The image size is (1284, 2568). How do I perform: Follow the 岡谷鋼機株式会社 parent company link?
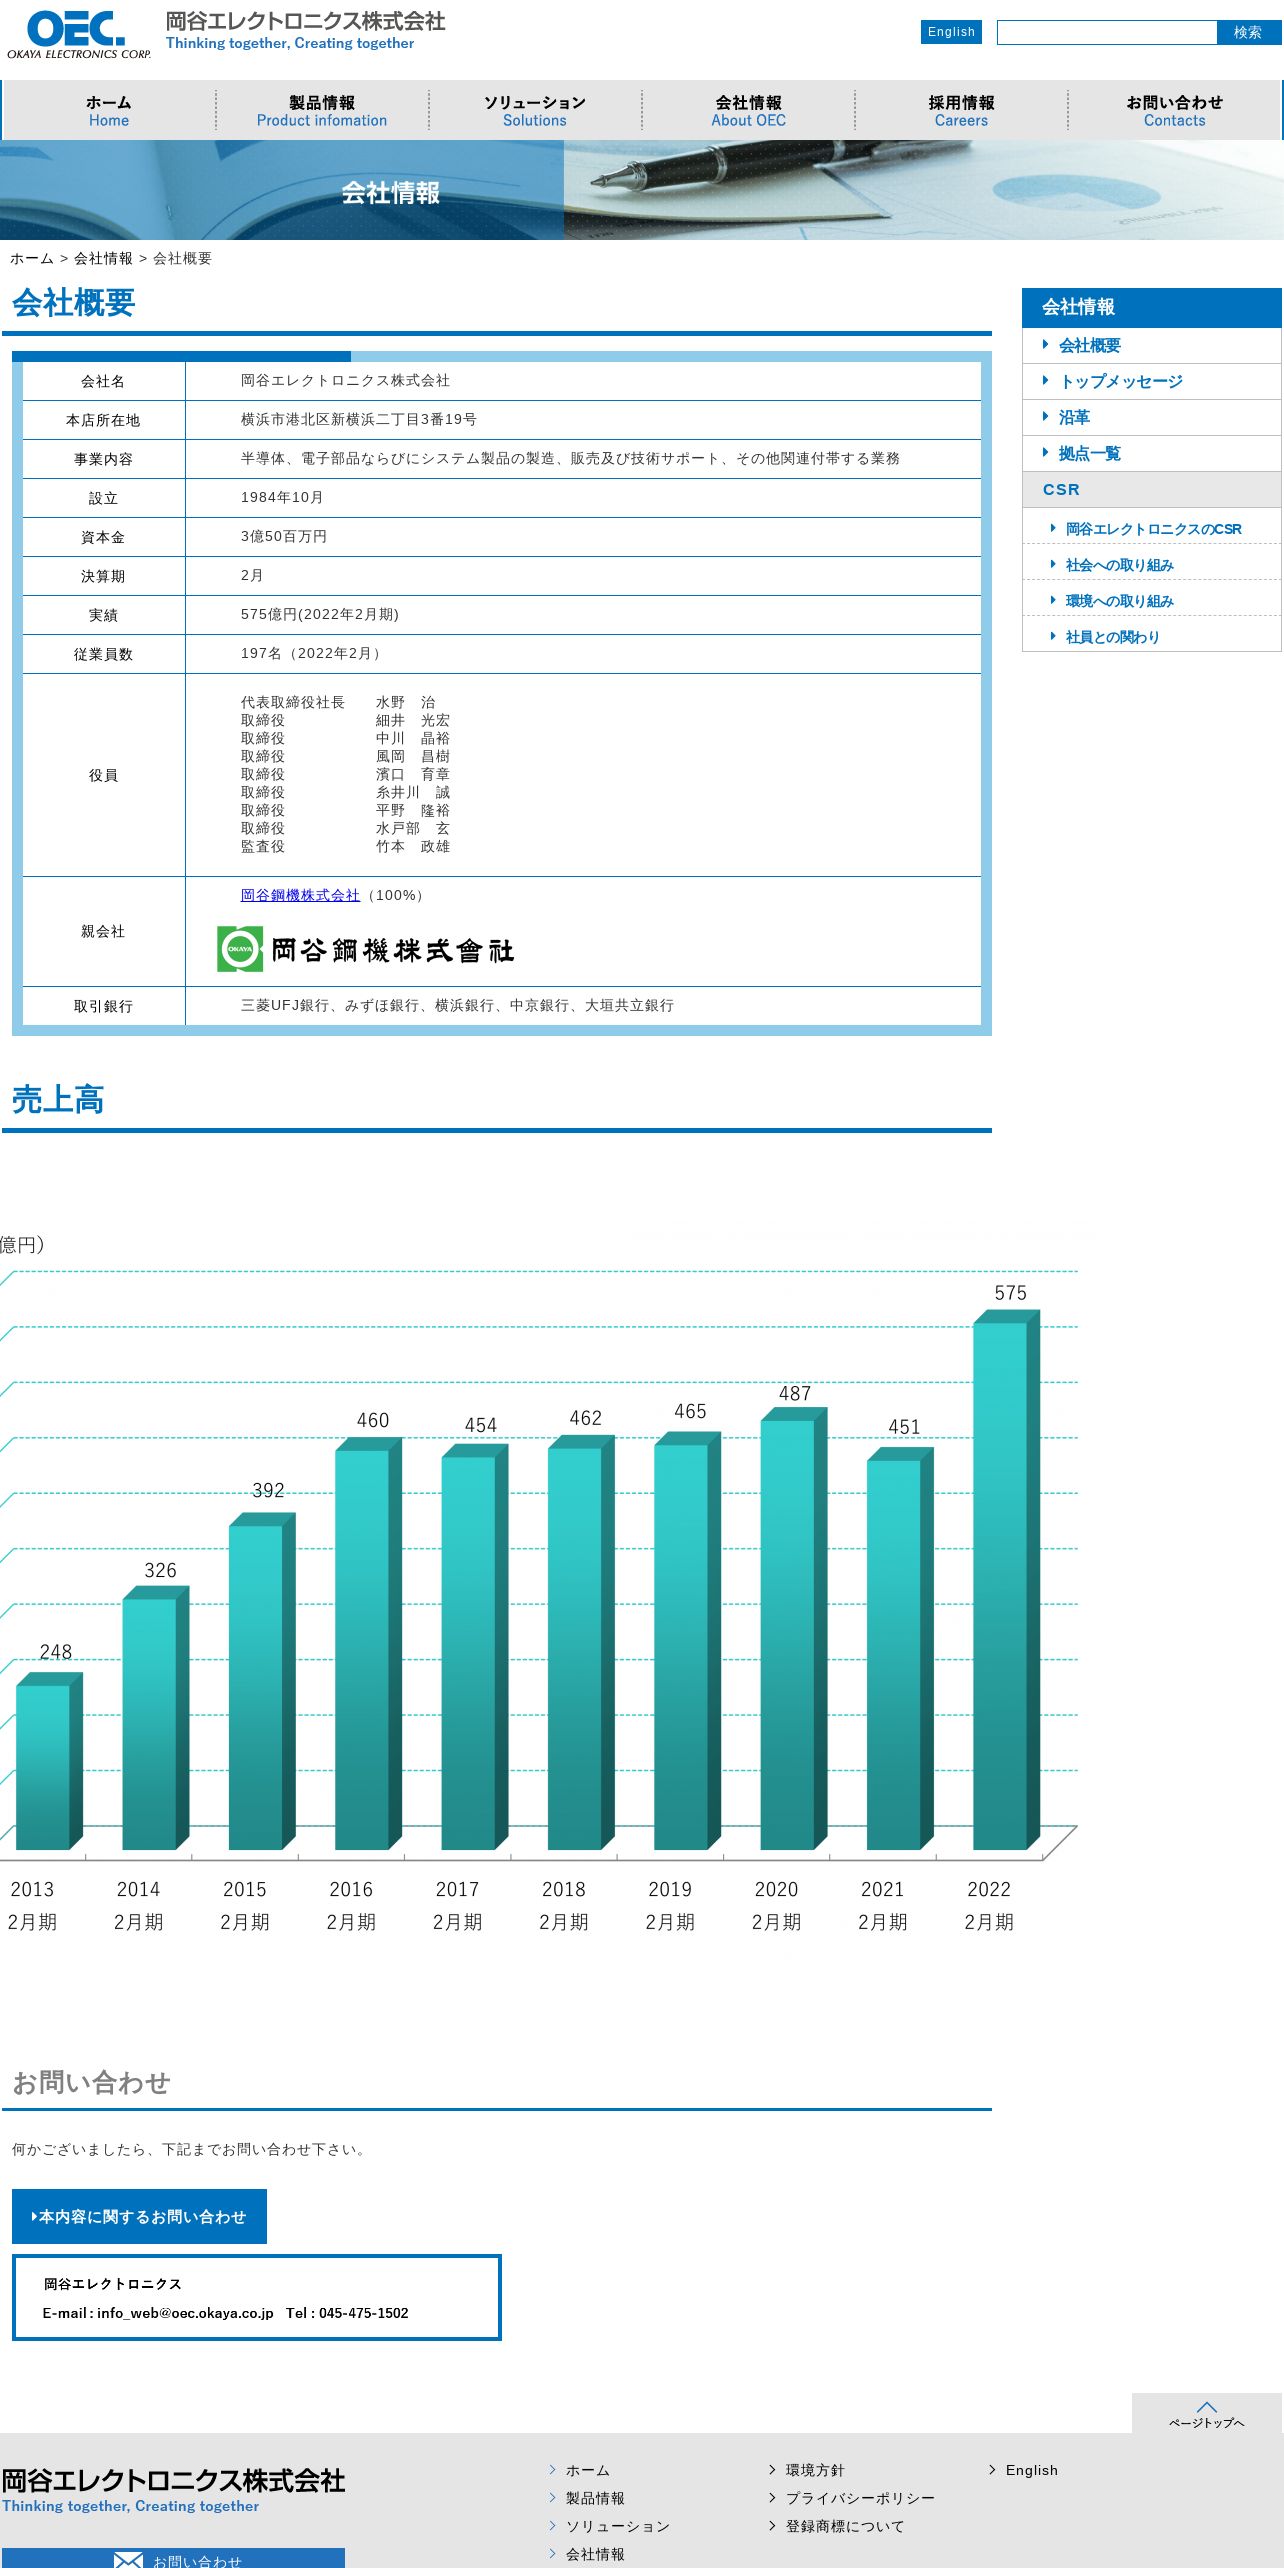tap(300, 895)
